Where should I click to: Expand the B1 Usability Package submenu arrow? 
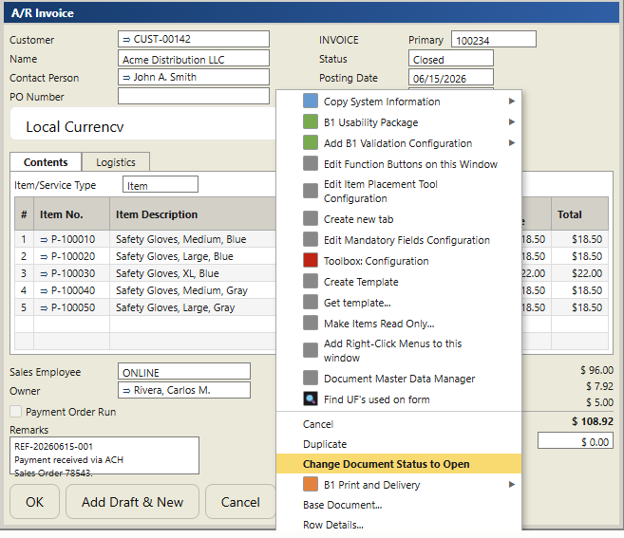point(511,122)
